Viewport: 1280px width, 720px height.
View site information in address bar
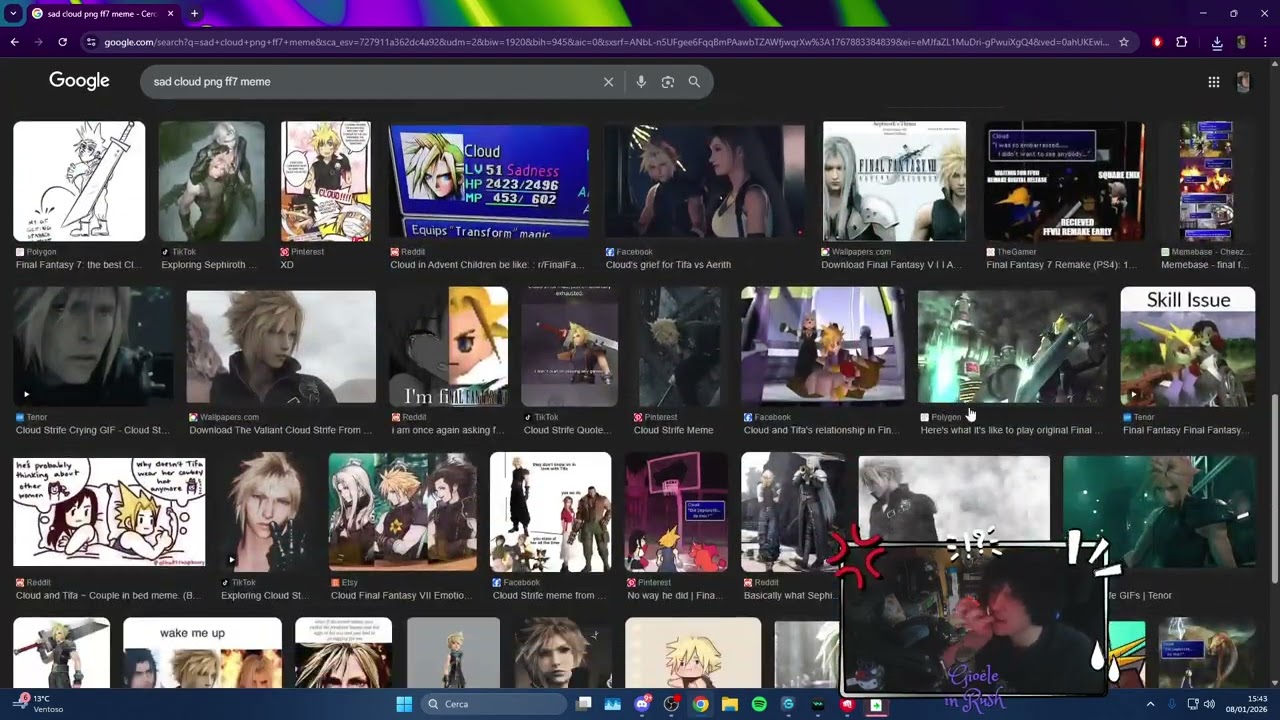click(91, 42)
